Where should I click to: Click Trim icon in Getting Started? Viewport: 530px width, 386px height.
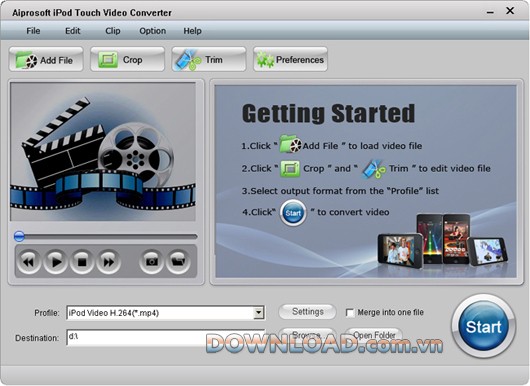click(x=374, y=169)
